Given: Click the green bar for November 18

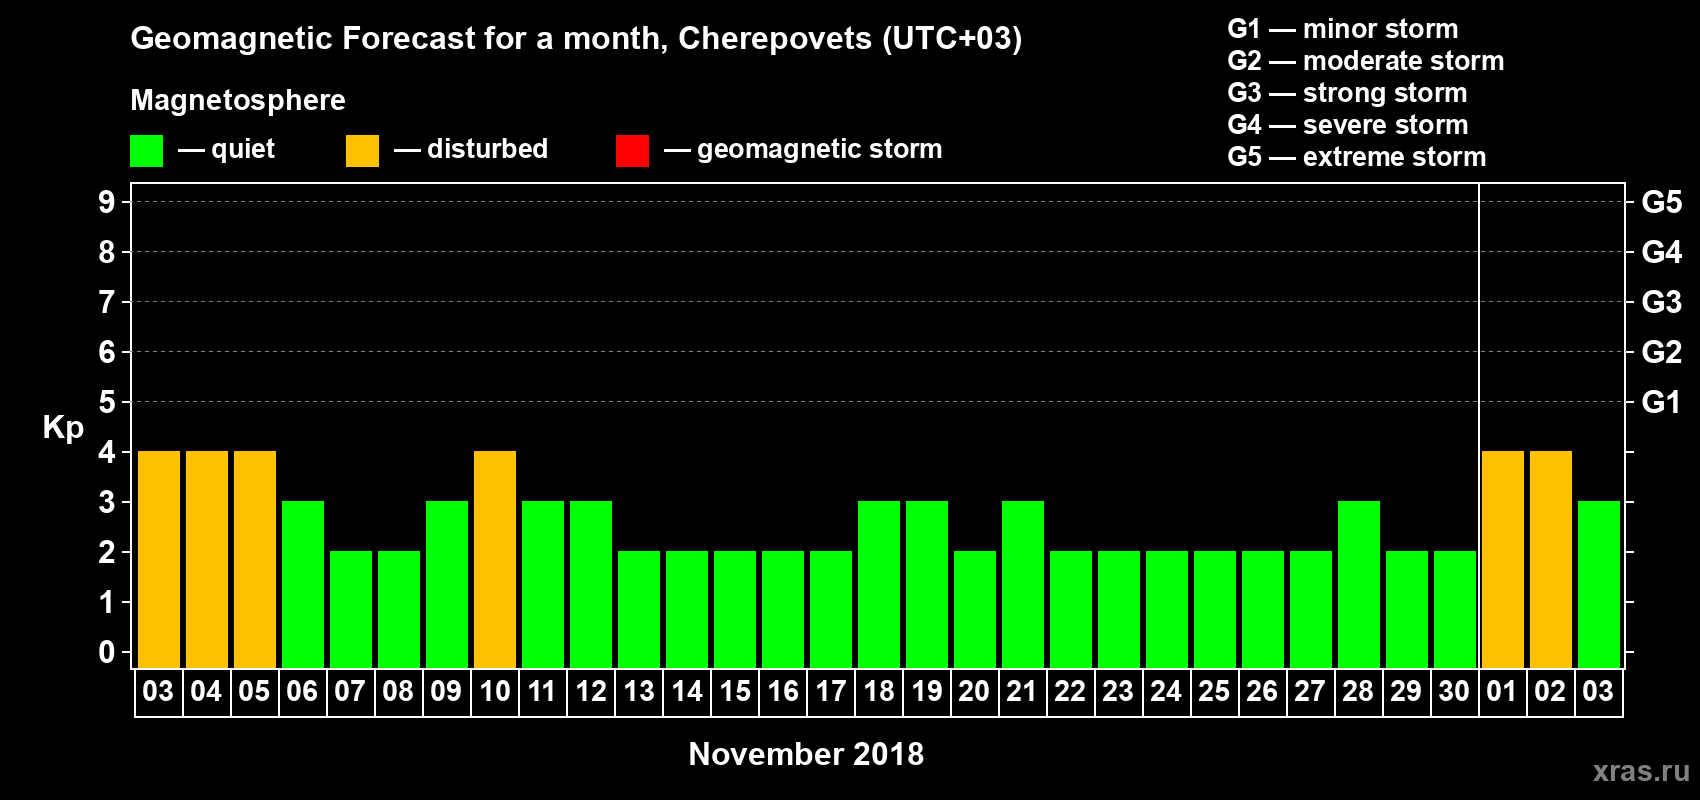Looking at the screenshot, I should (x=879, y=585).
